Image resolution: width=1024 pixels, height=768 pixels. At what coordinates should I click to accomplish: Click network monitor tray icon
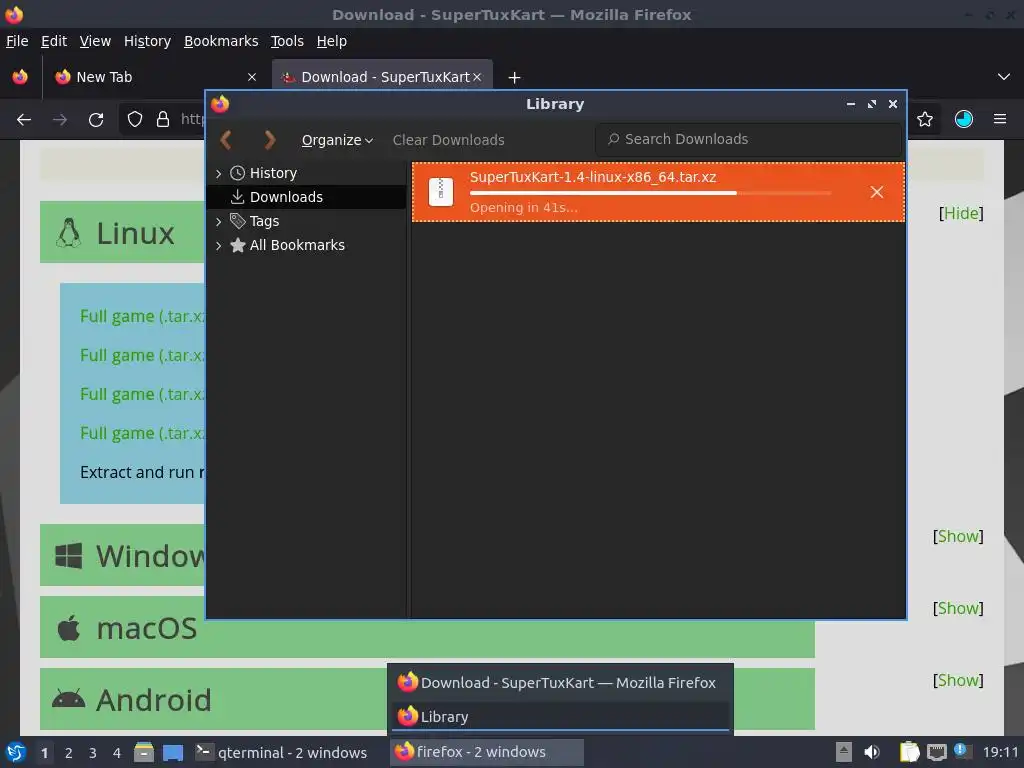click(x=936, y=752)
